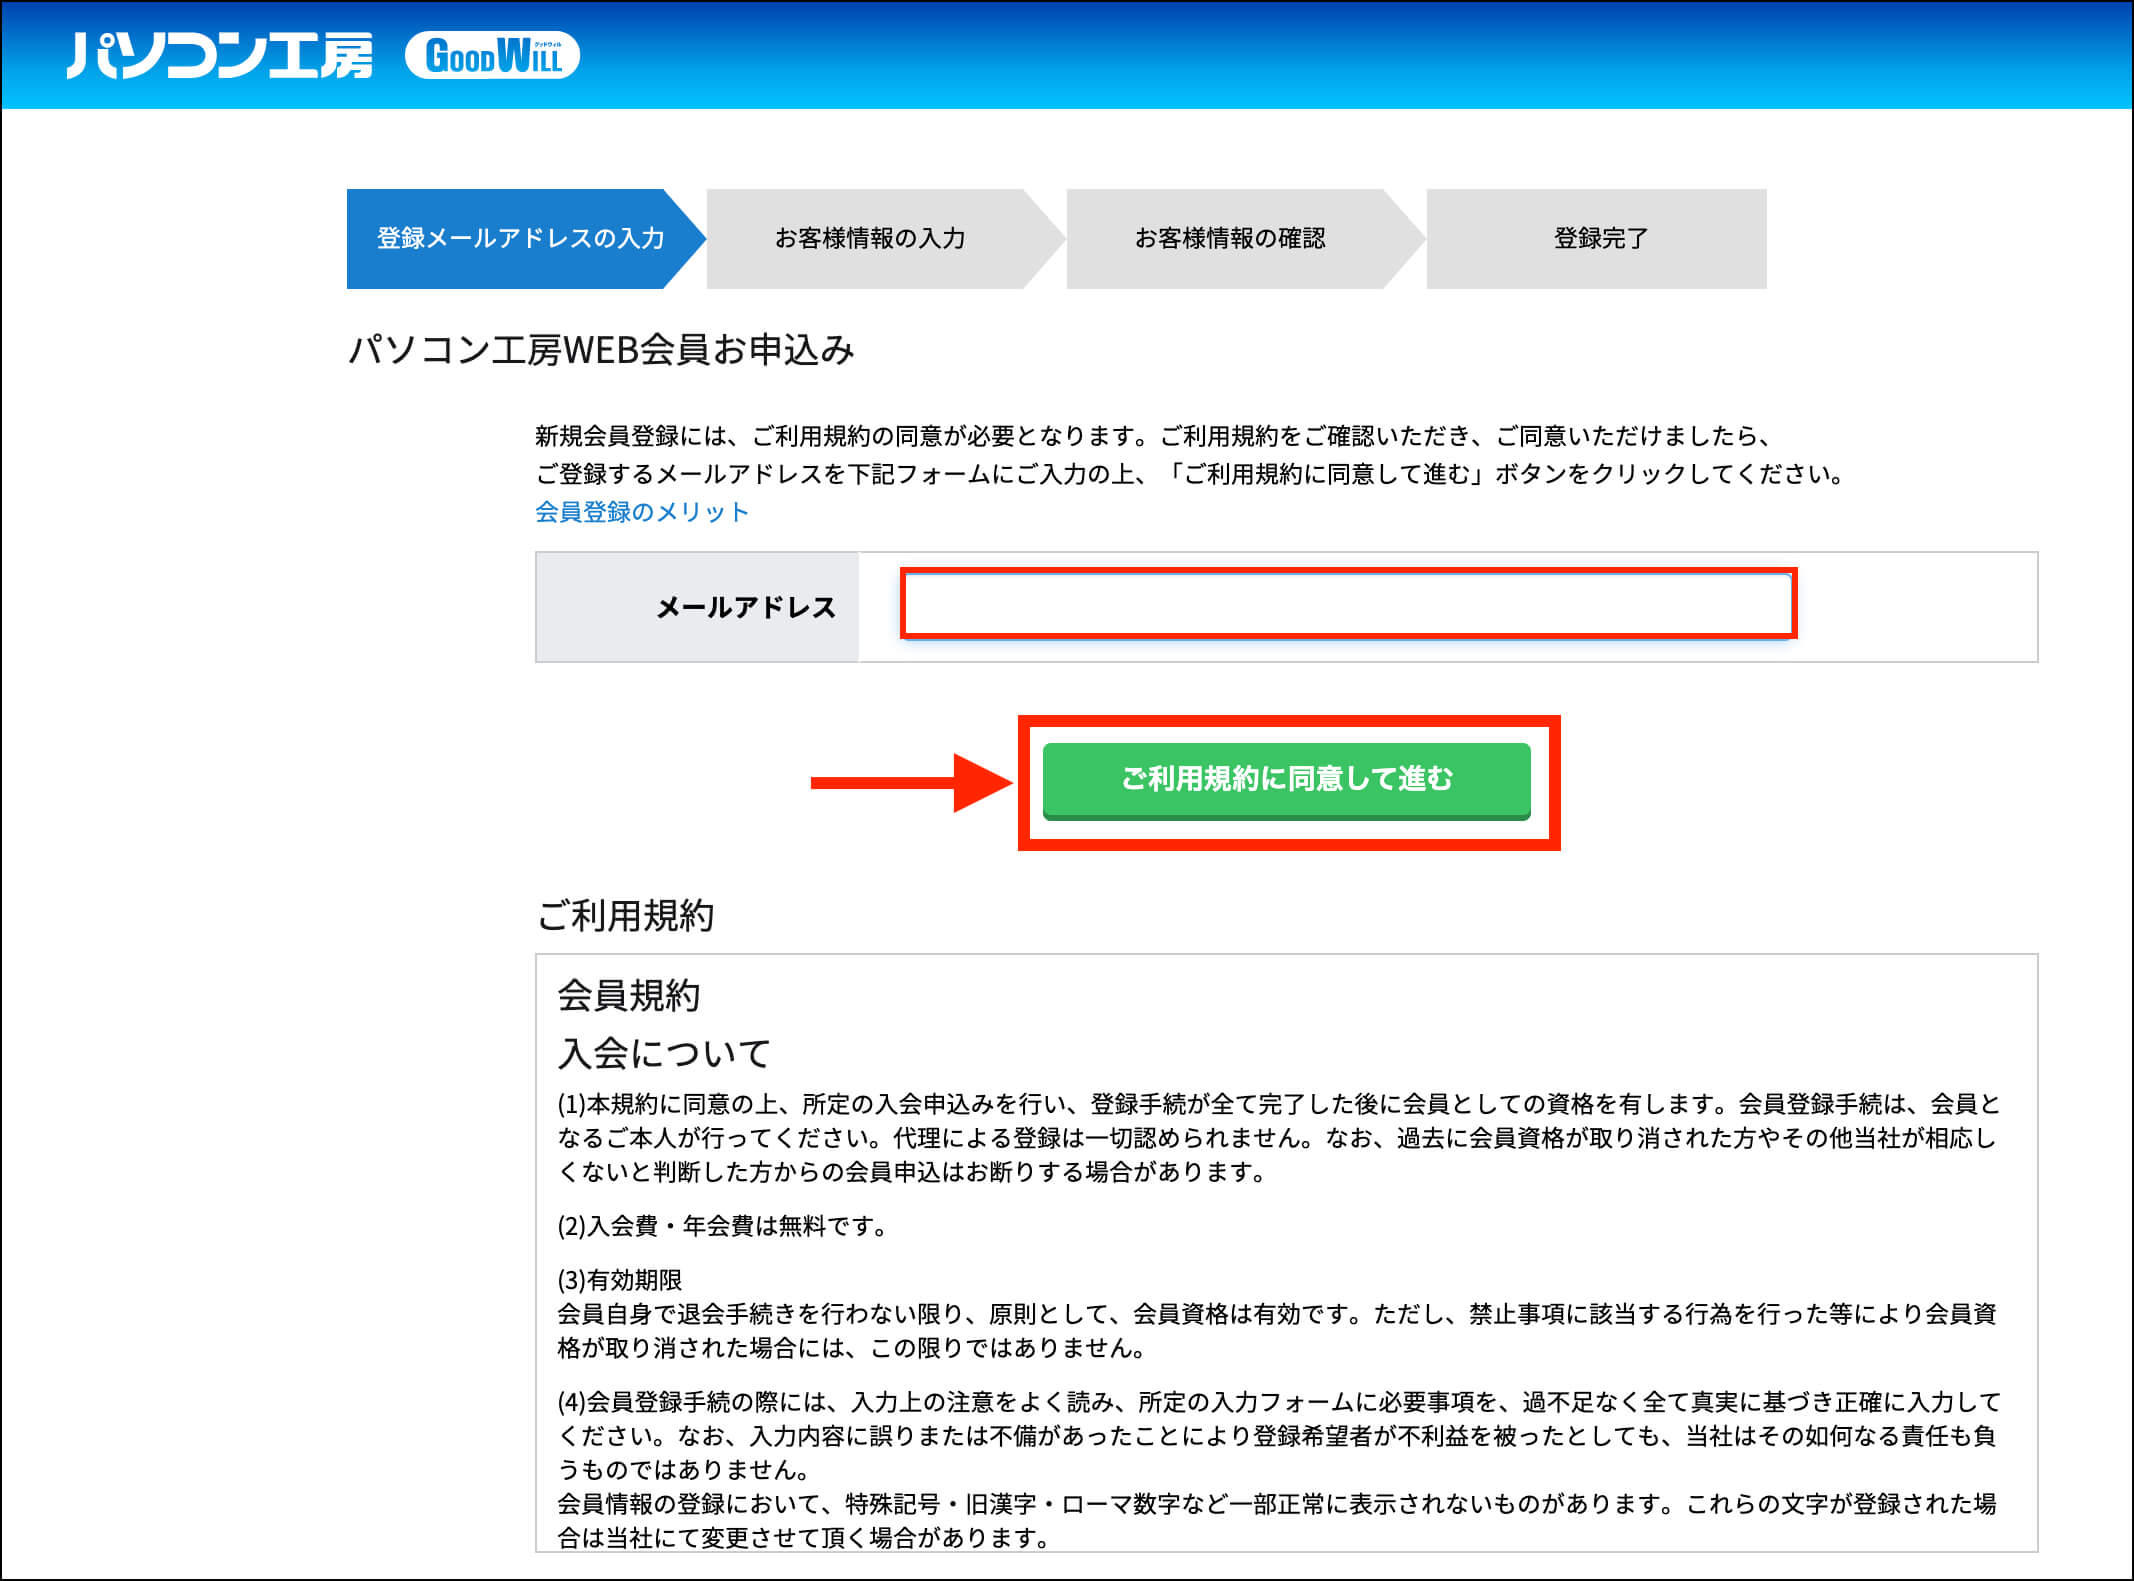The height and width of the screenshot is (1581, 2134).
Task: Click the 入会について heading
Action: point(665,1053)
